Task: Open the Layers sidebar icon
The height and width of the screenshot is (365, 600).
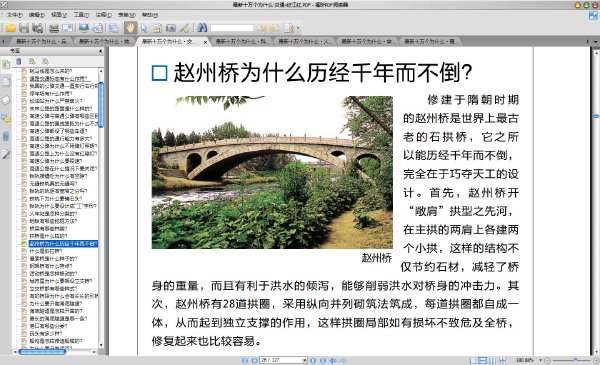Action: [x=6, y=100]
